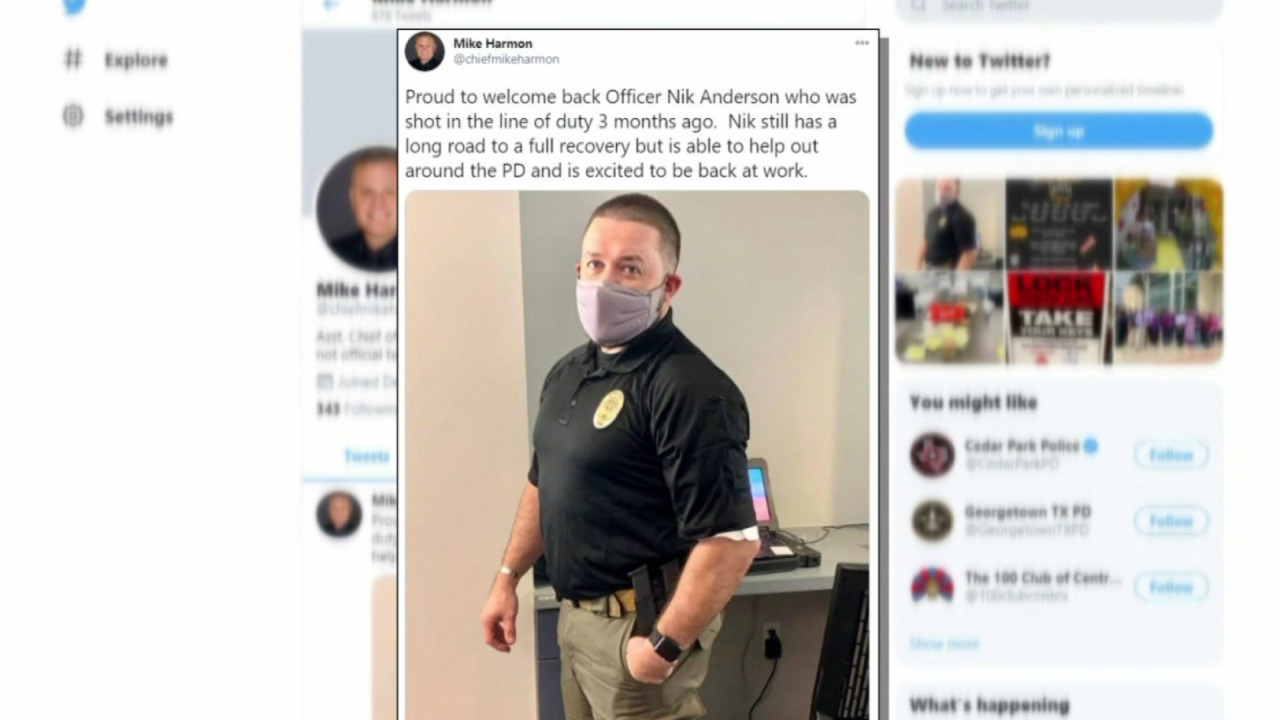Screen dimensions: 1280x720
Task: Open the Explore menu item
Action: pos(115,60)
